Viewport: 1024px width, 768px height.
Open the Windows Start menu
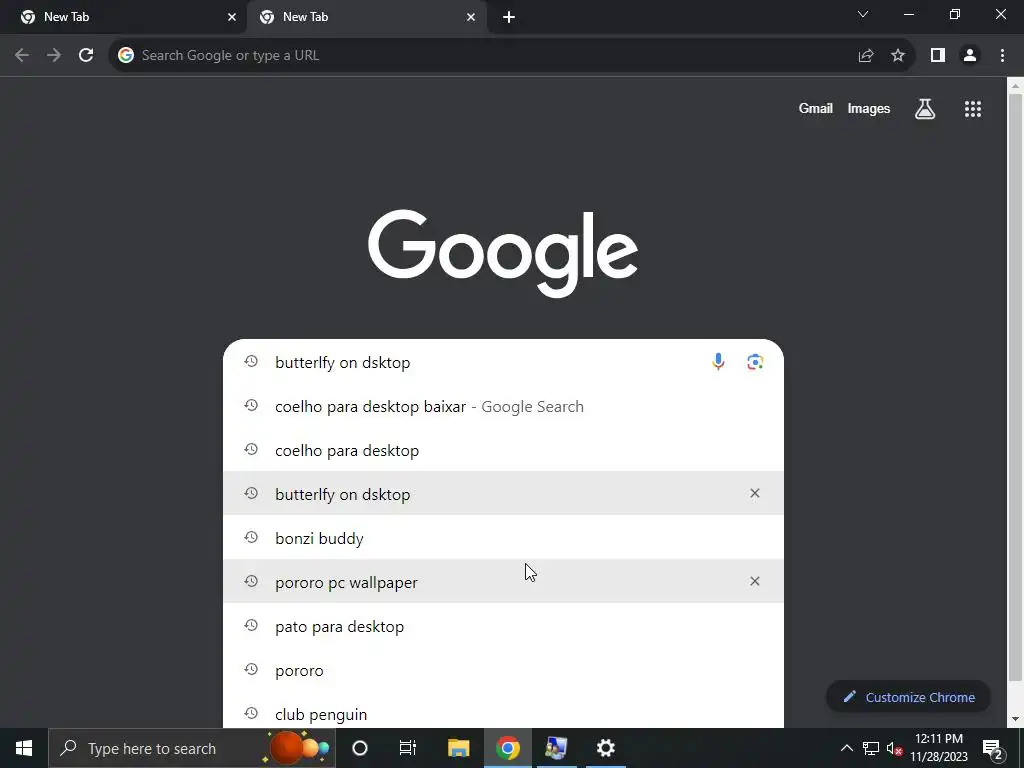(x=24, y=748)
